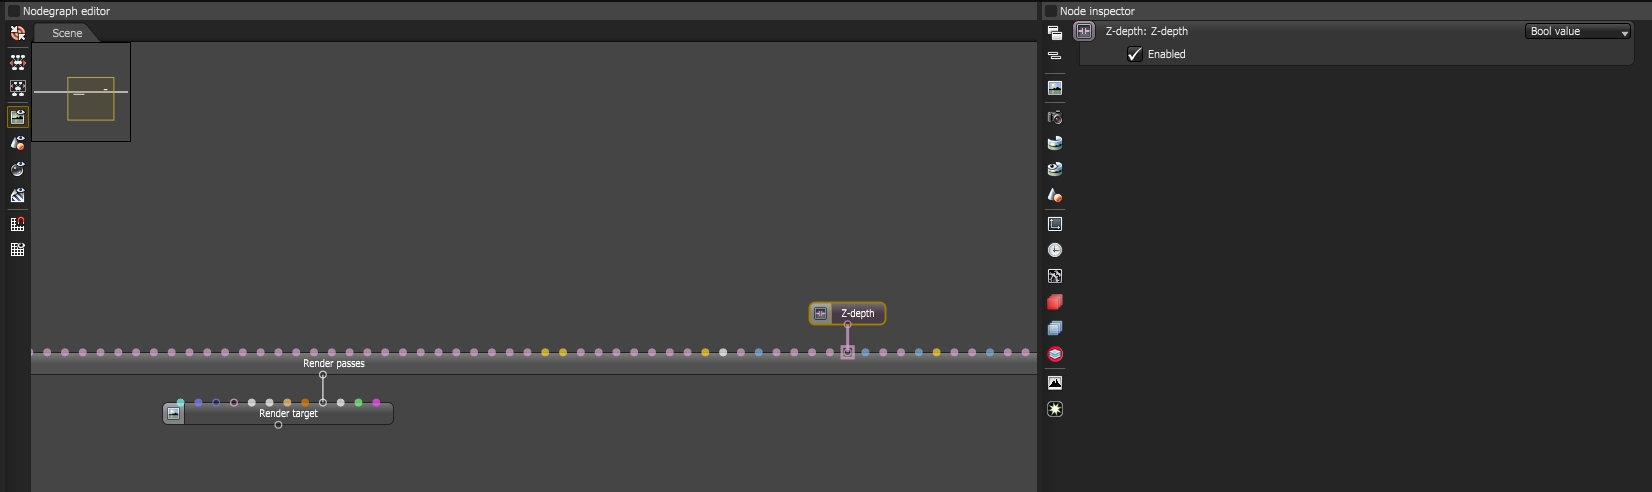Open the Bool value dropdown
Image resolution: width=1652 pixels, height=492 pixels.
pos(1579,32)
